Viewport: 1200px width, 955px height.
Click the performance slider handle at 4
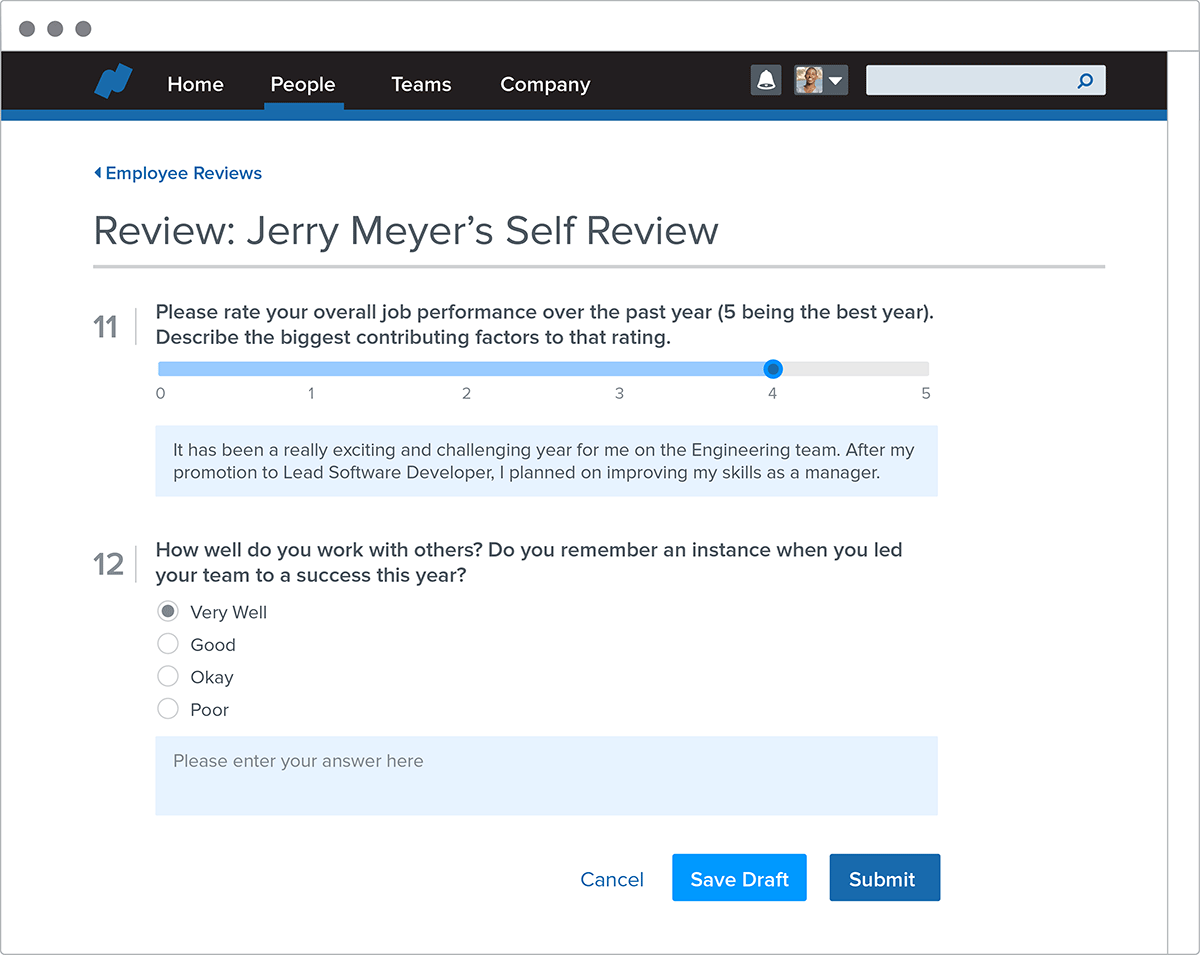pos(773,369)
